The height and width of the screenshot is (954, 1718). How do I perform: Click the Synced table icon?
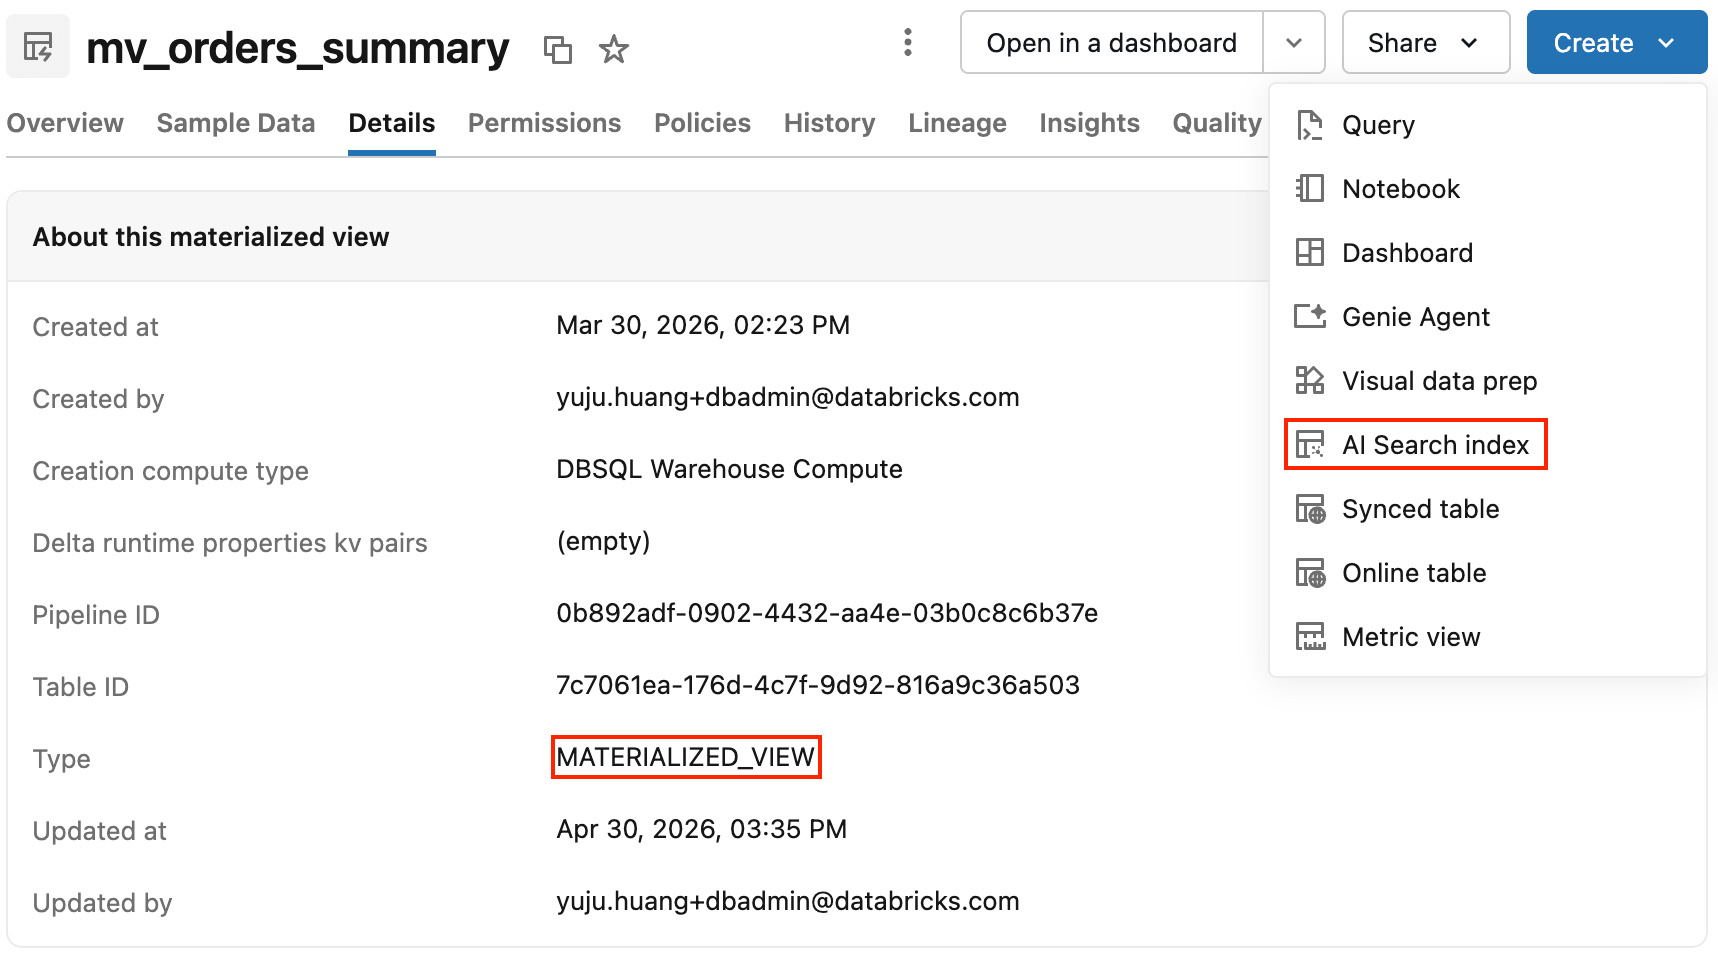[1310, 509]
